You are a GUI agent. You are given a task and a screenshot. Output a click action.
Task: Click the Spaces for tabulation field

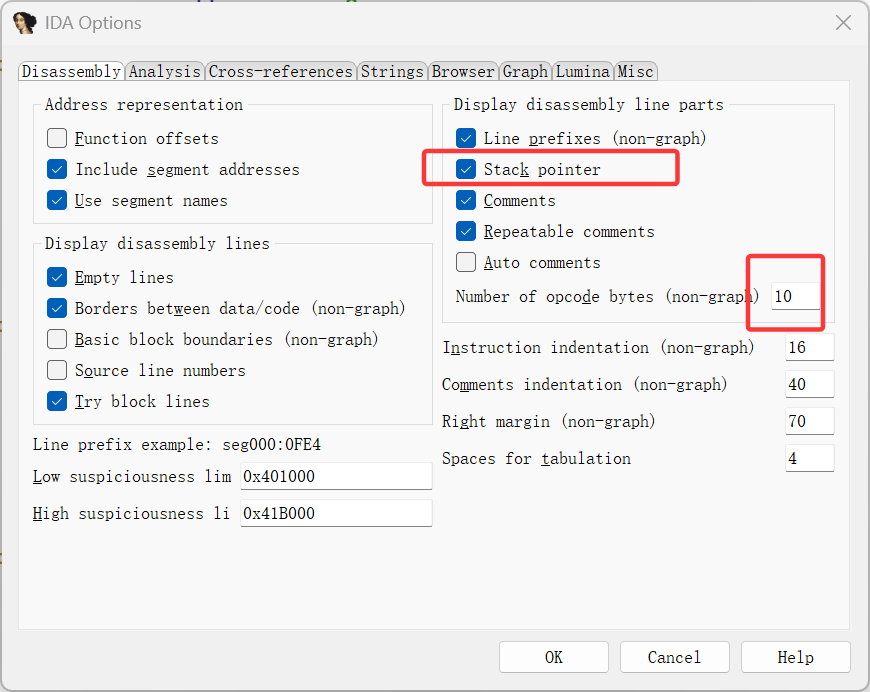810,458
